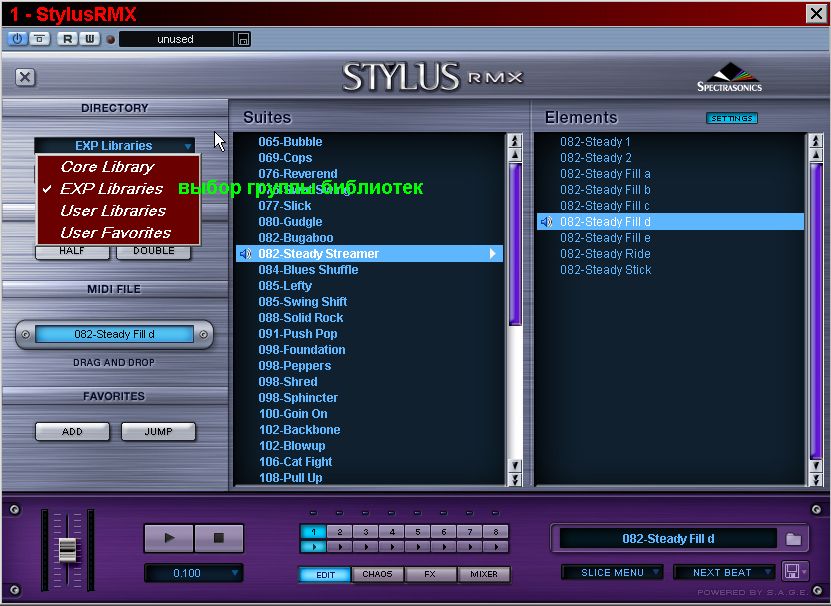This screenshot has width=831, height=606.
Task: Pick User Favorites in the menu
Action: [x=116, y=233]
